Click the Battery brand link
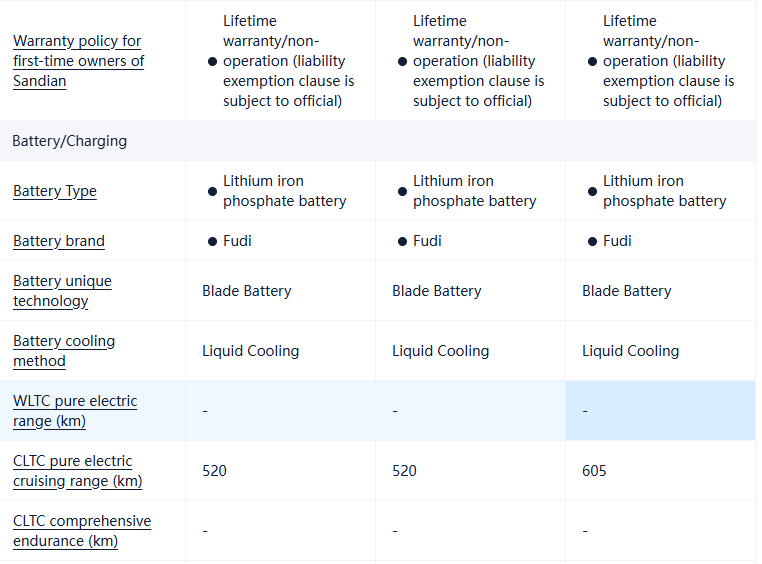The width and height of the screenshot is (762, 564). pos(59,241)
